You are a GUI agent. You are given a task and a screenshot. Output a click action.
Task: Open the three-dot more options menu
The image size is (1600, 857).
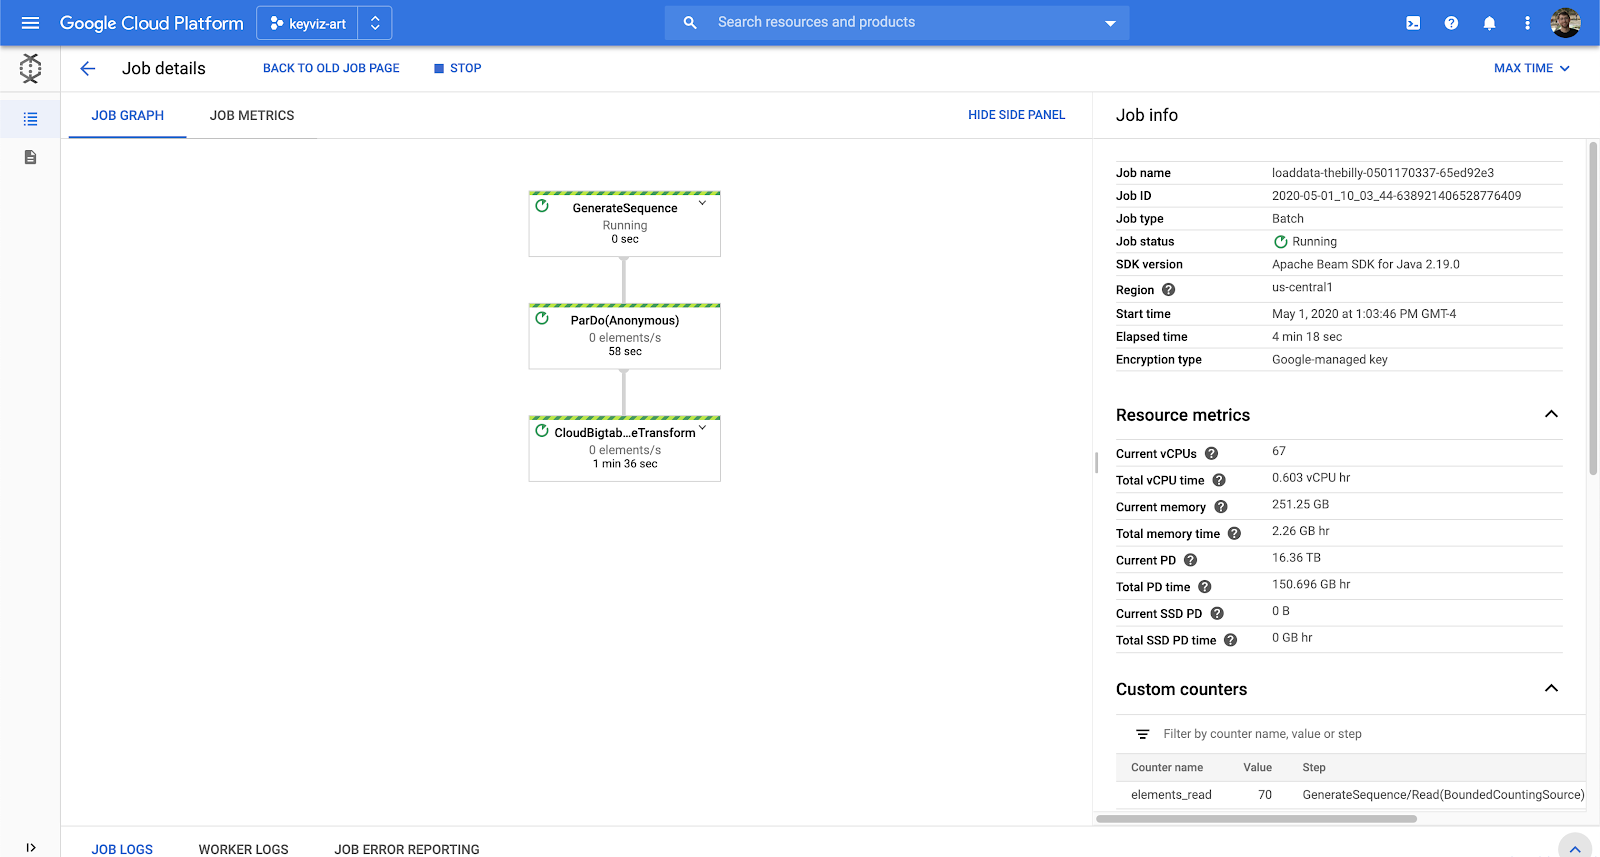1527,23
